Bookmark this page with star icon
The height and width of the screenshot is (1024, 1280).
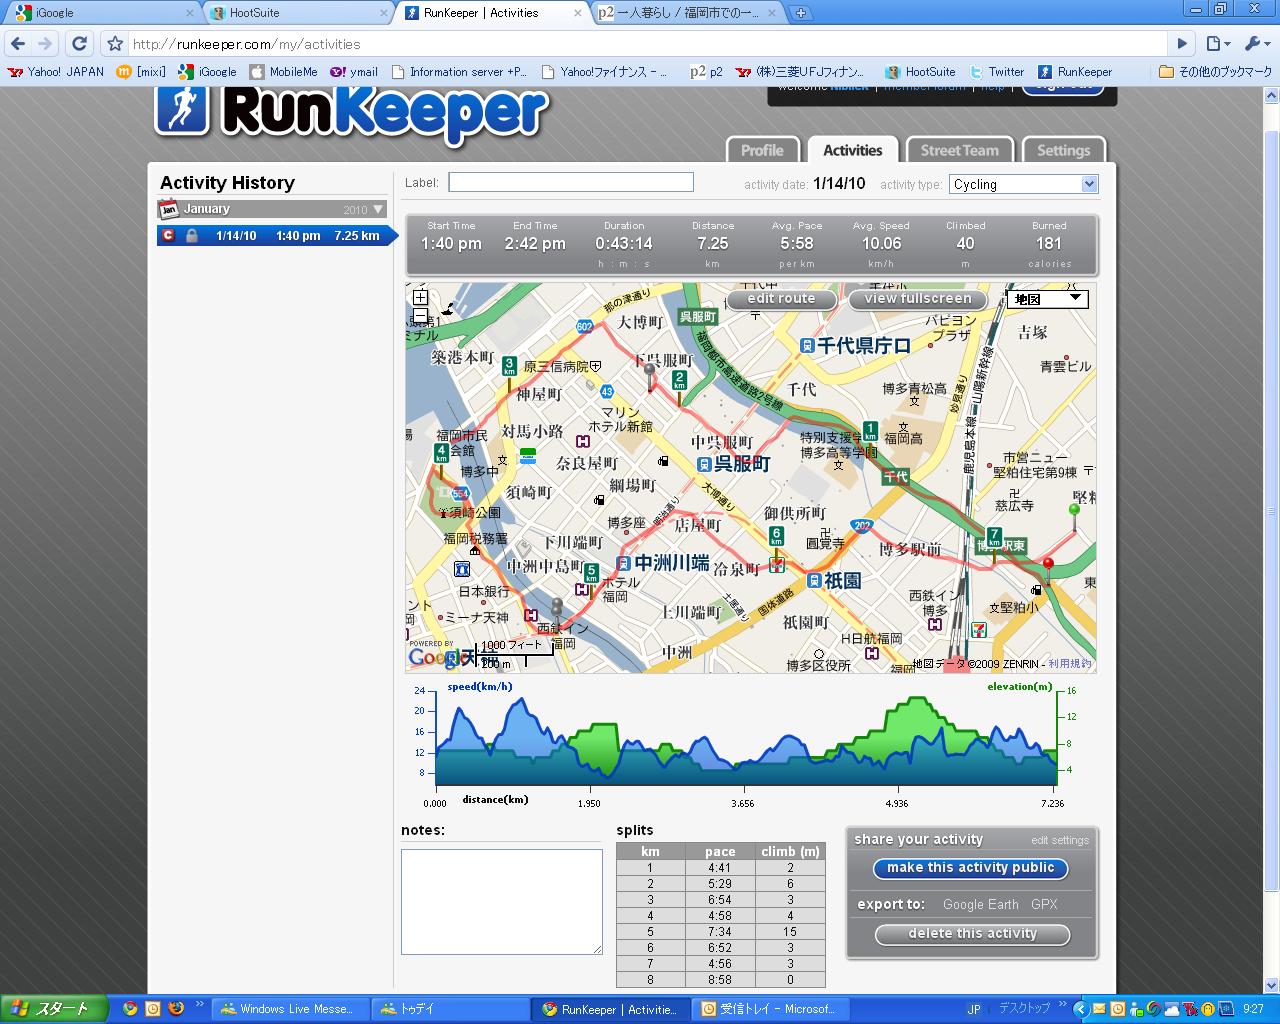(x=115, y=44)
